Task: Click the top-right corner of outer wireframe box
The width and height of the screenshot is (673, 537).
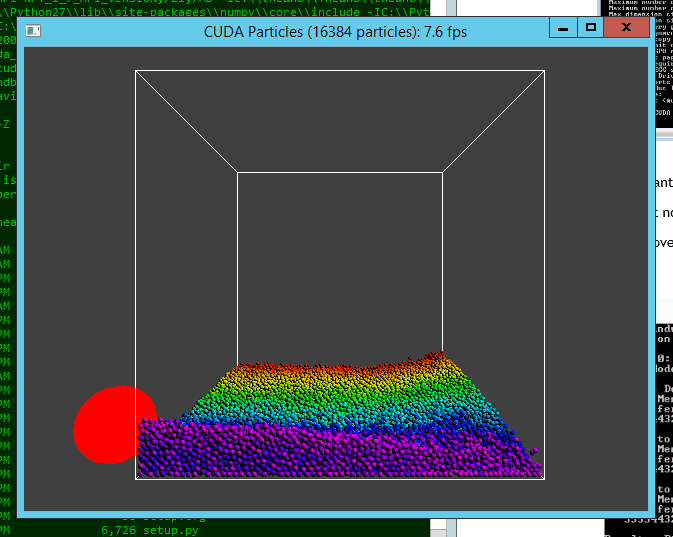Action: tap(544, 71)
